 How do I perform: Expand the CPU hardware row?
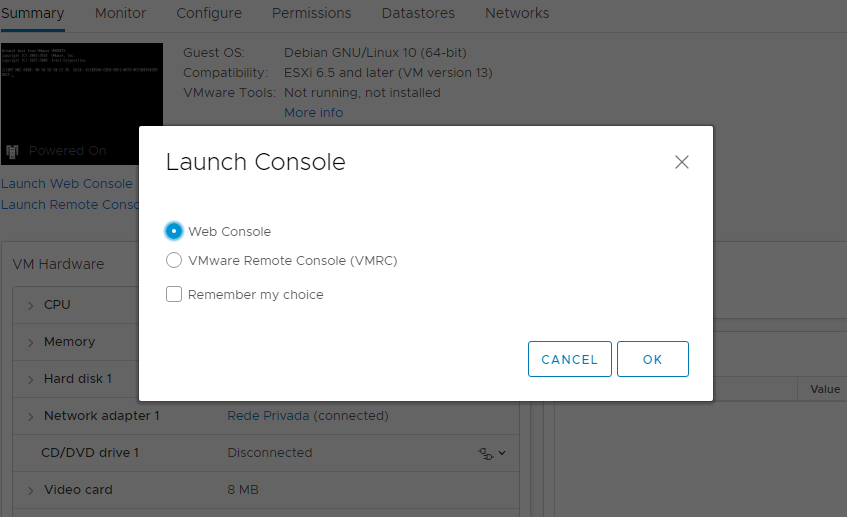(30, 305)
